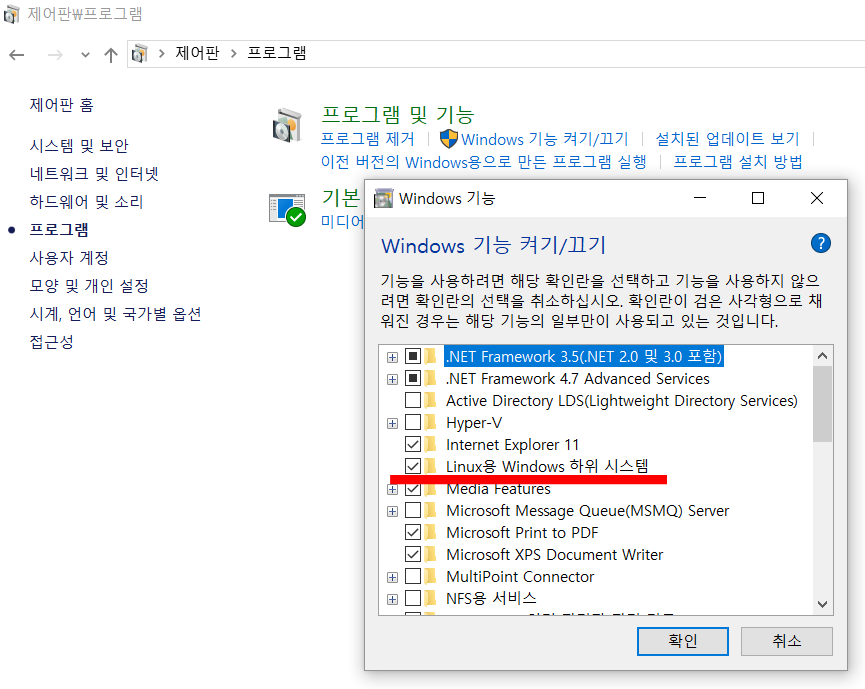The height and width of the screenshot is (689, 865).
Task: Click 프로그램 제거 link
Action: pos(367,138)
